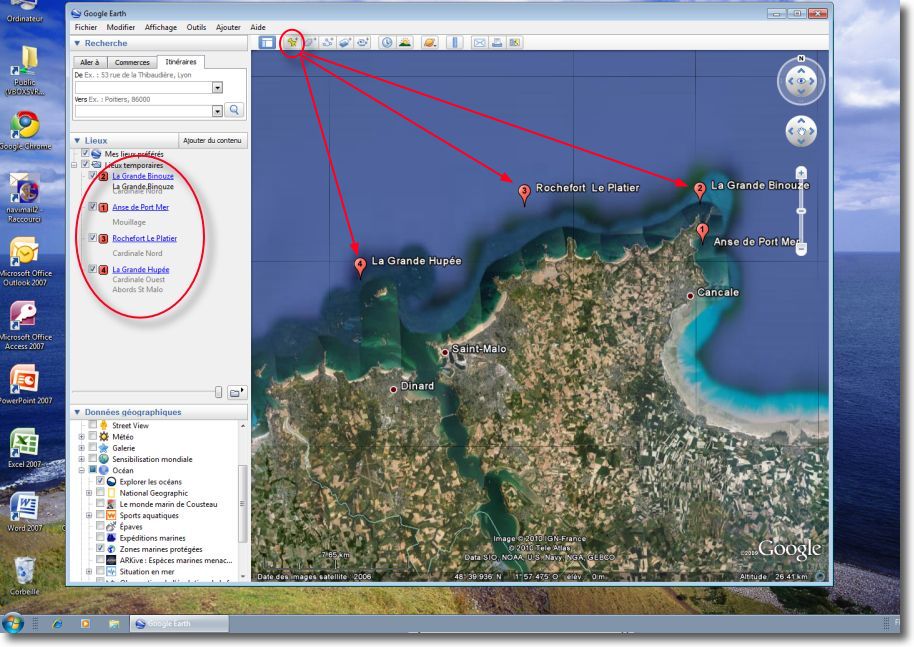The height and width of the screenshot is (647, 914).
Task: Enable the Street View layer checkbox
Action: tap(93, 425)
